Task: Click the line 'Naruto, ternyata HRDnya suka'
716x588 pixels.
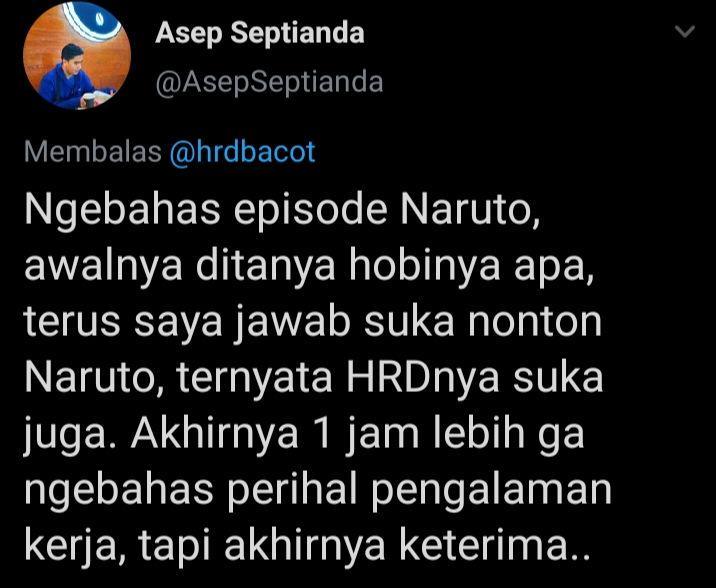Action: pyautogui.click(x=314, y=378)
